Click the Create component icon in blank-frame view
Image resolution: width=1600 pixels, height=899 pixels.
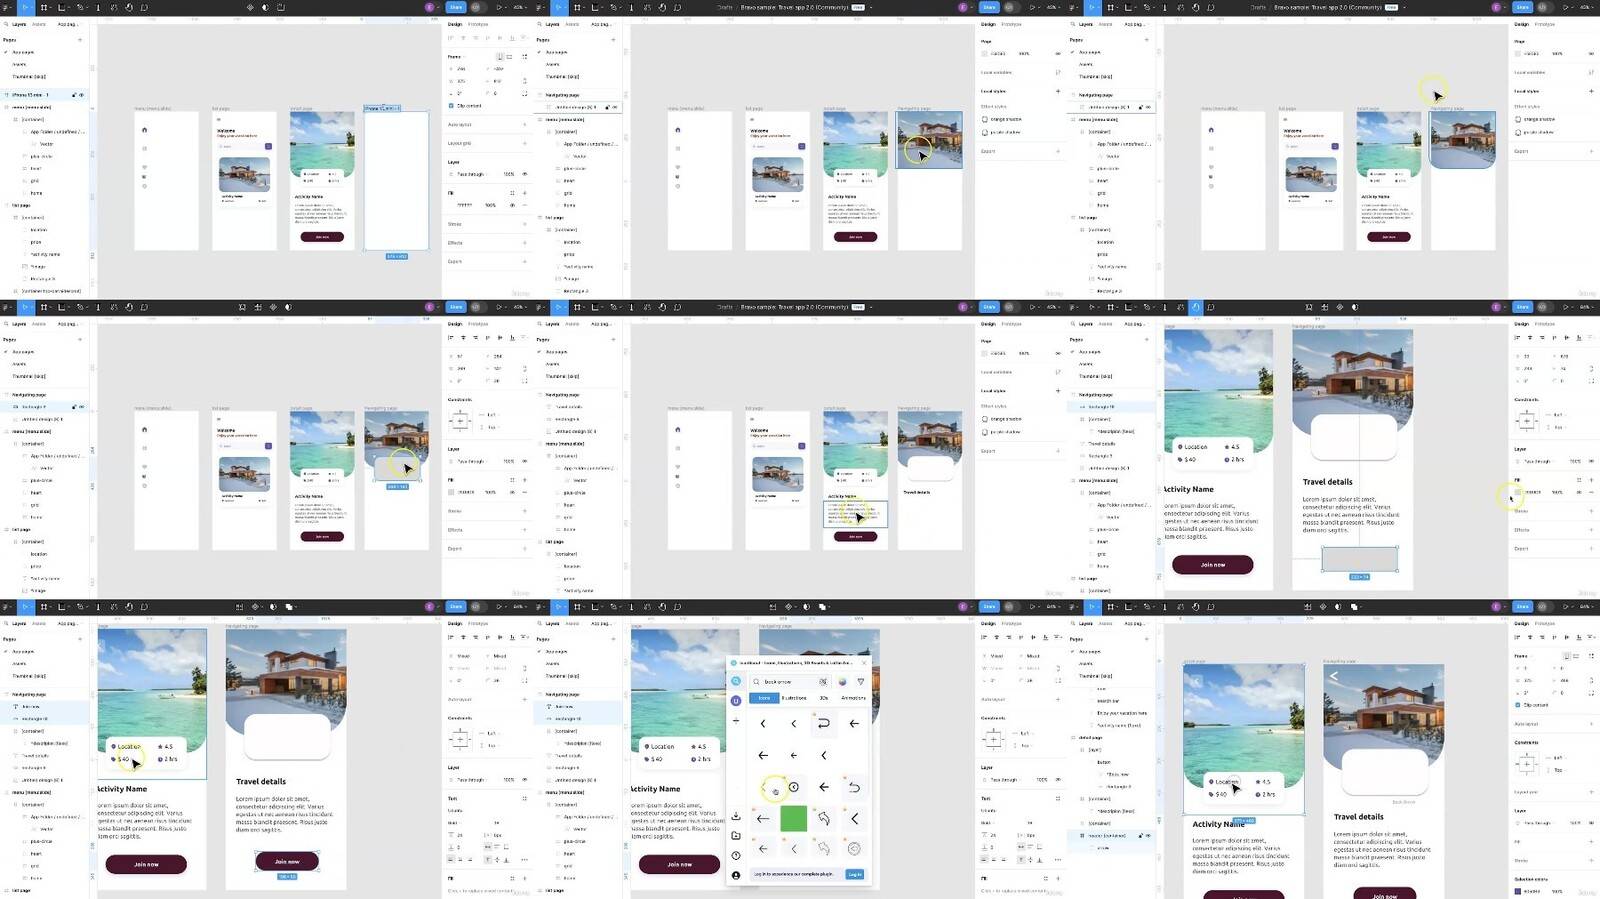250,7
